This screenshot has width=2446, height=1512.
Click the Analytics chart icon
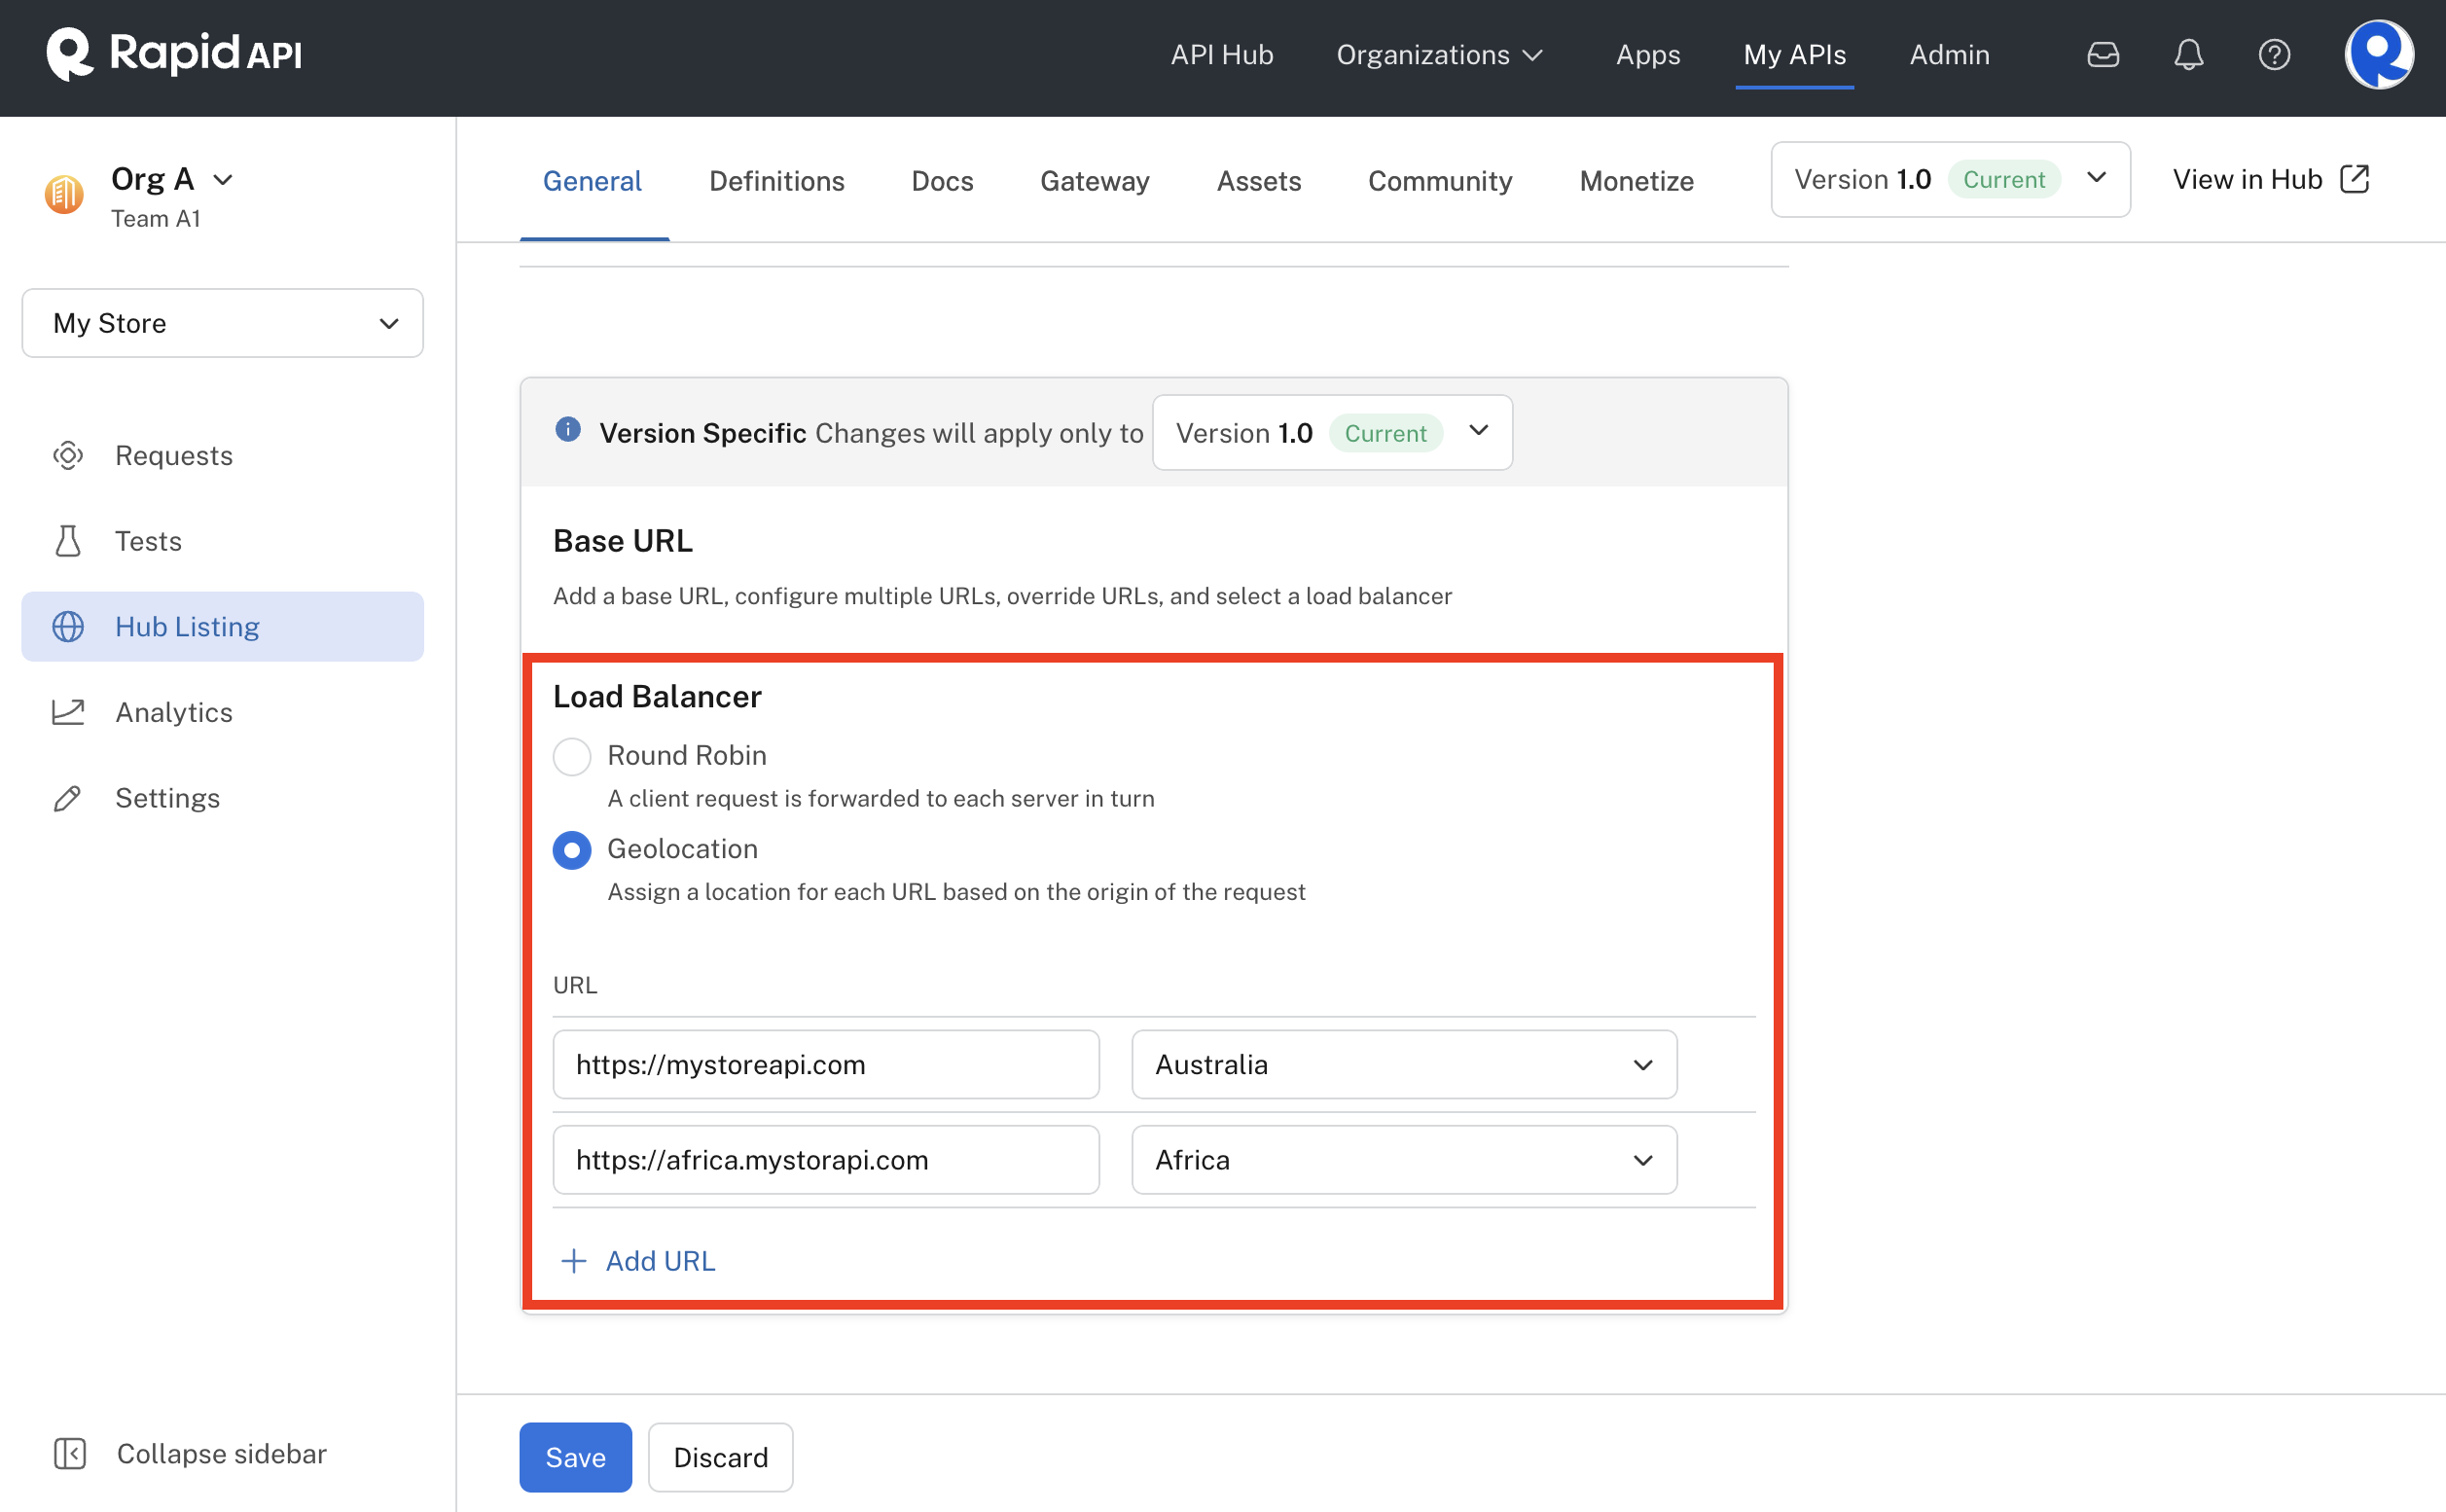click(68, 712)
